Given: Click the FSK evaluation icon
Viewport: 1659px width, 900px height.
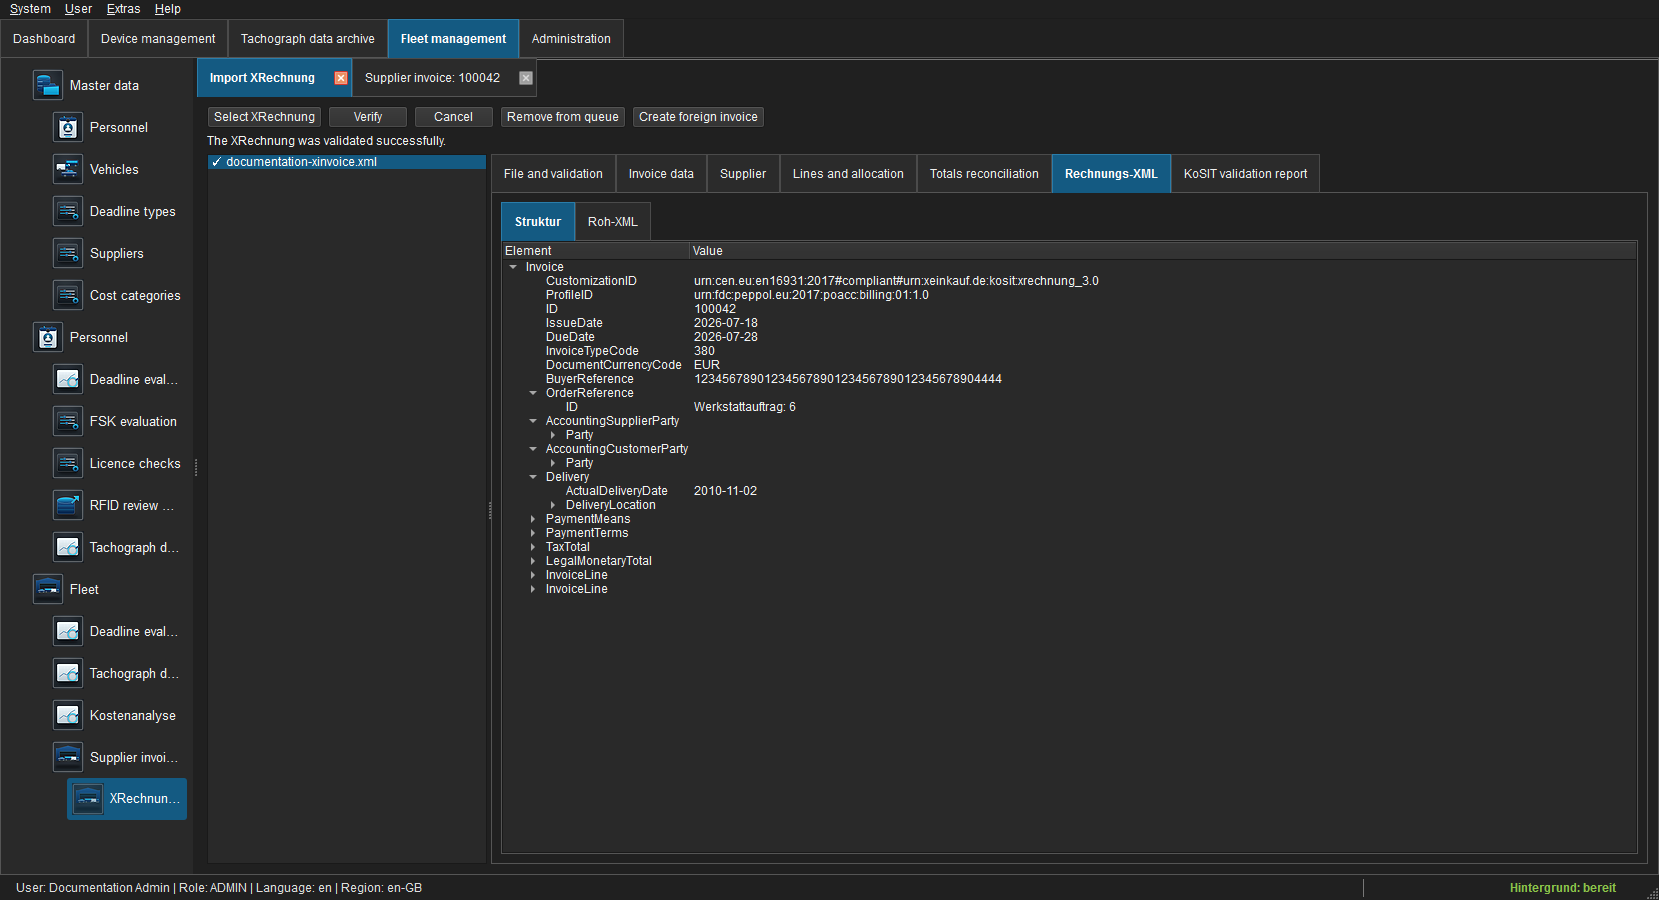Looking at the screenshot, I should [68, 421].
